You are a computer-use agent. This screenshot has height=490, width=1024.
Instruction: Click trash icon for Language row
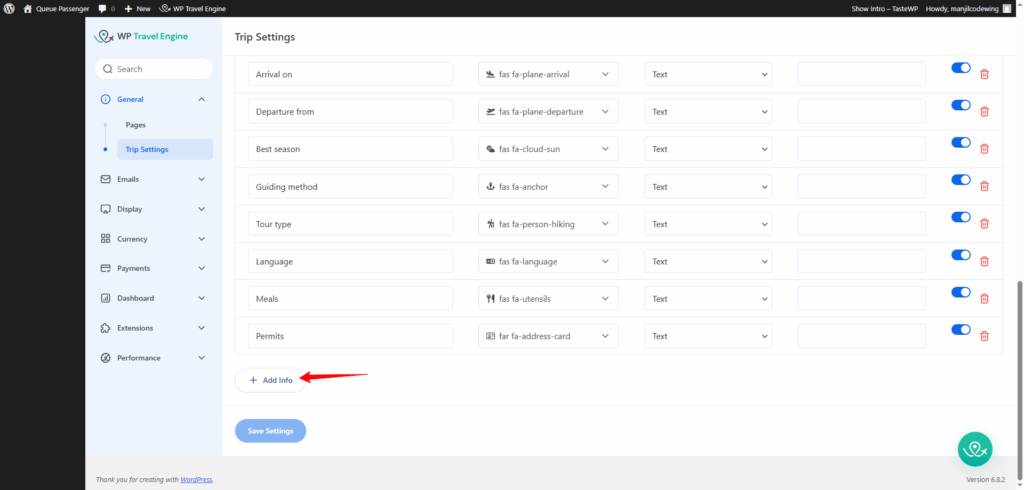[984, 261]
